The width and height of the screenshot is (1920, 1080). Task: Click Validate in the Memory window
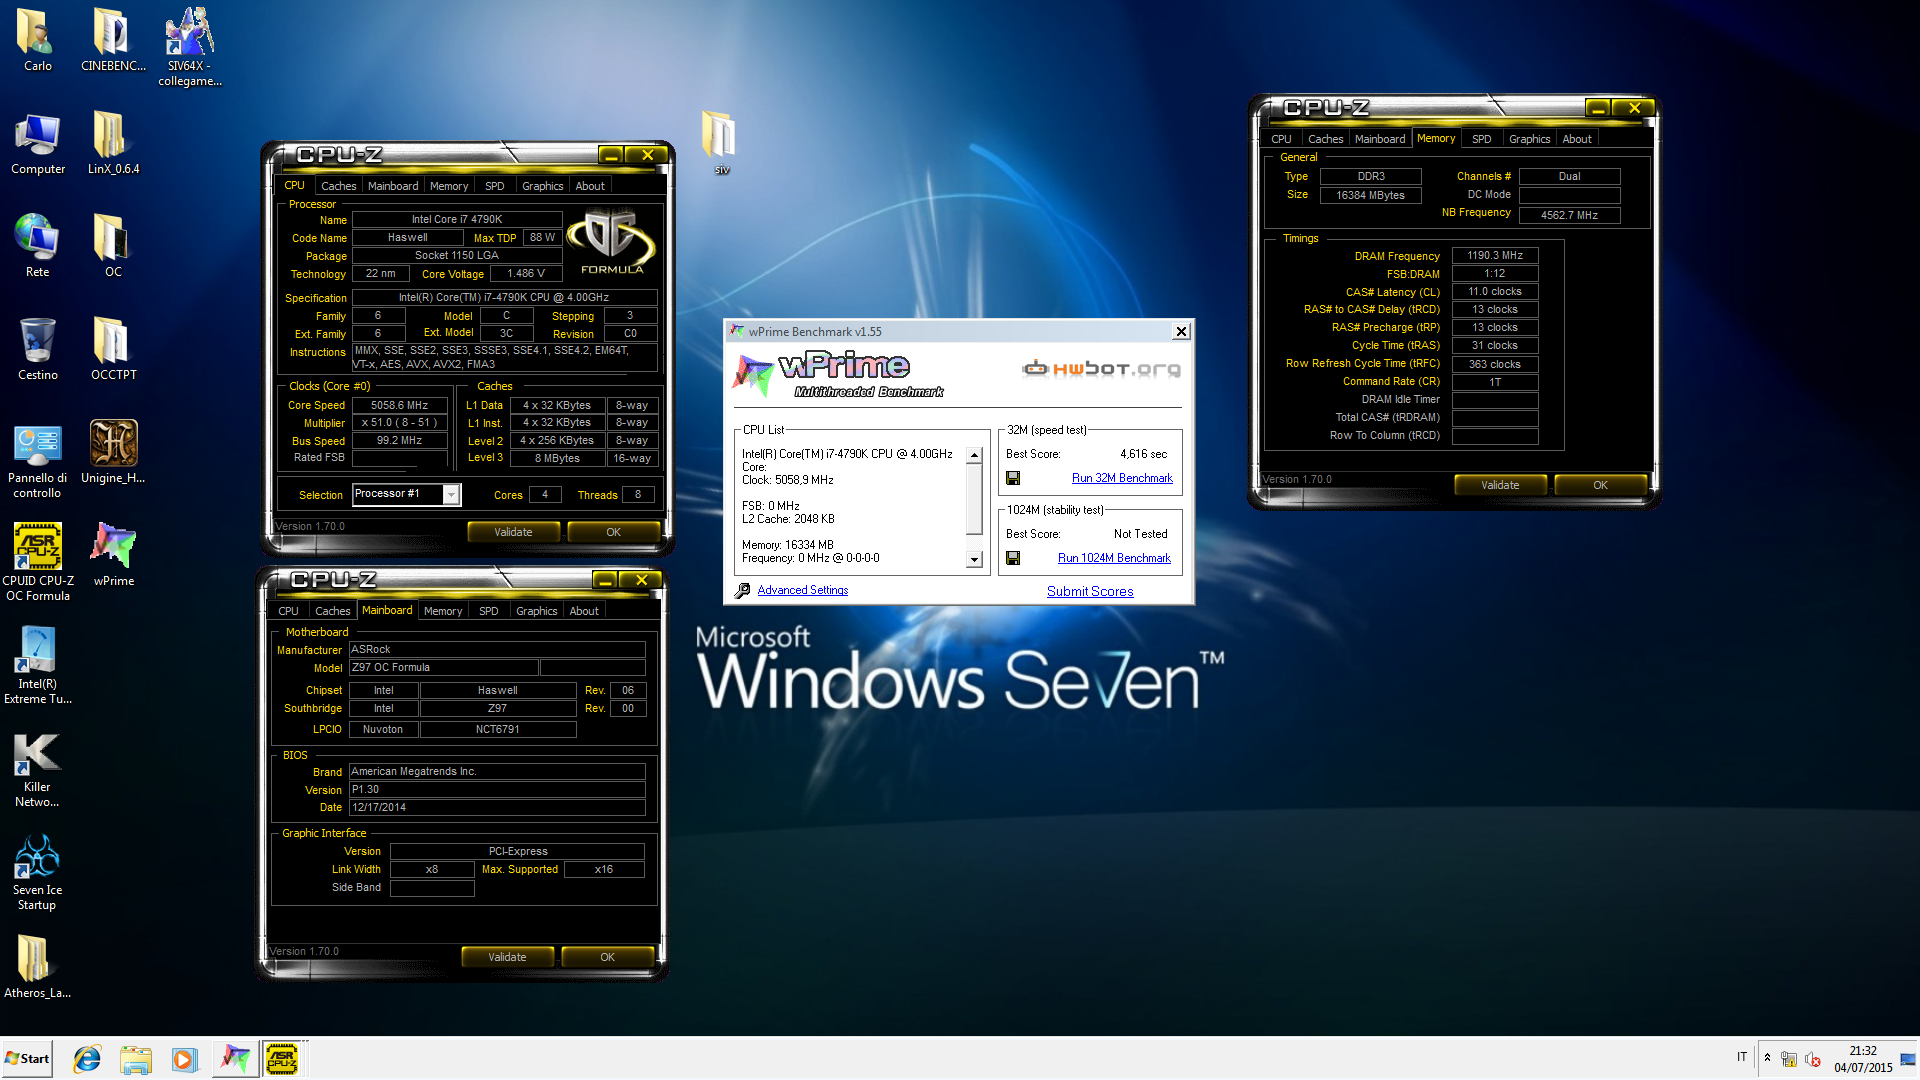1500,485
